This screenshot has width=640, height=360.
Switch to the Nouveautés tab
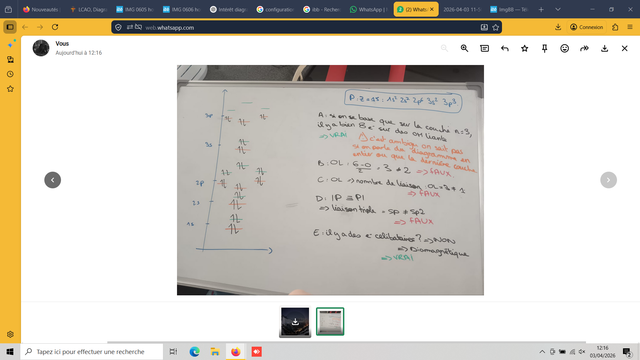pyautogui.click(x=42, y=9)
